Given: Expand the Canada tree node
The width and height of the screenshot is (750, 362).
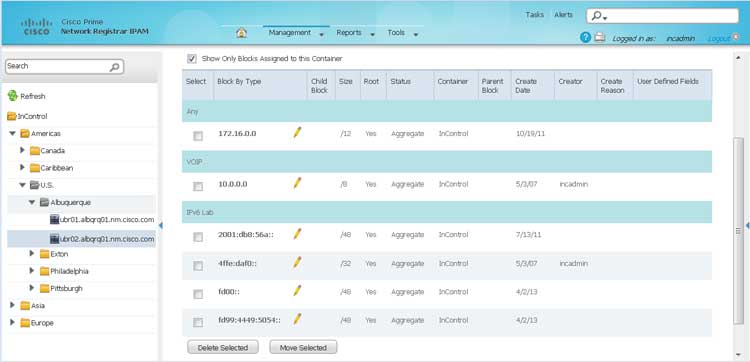Looking at the screenshot, I should [x=22, y=150].
